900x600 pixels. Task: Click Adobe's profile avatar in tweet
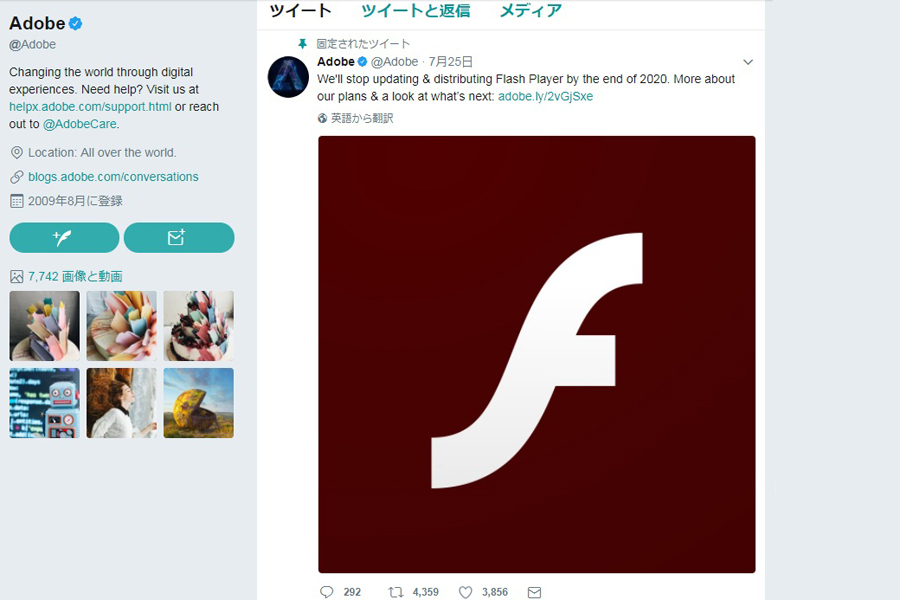[x=288, y=77]
